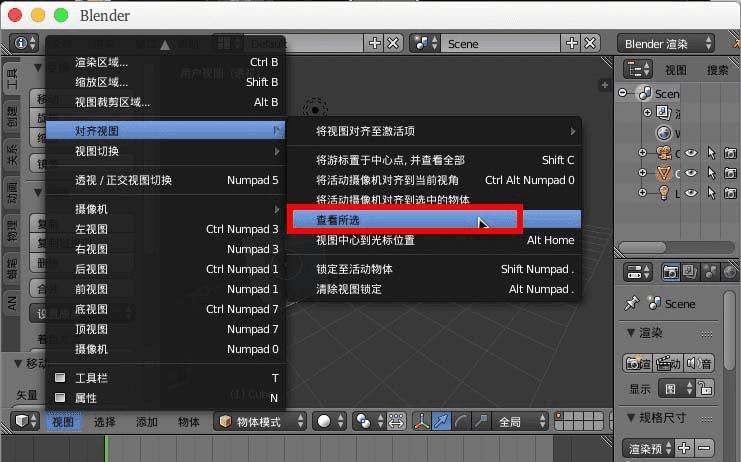Open the viewport shading dropdown
Viewport: 741px width, 462px height.
(x=330, y=420)
